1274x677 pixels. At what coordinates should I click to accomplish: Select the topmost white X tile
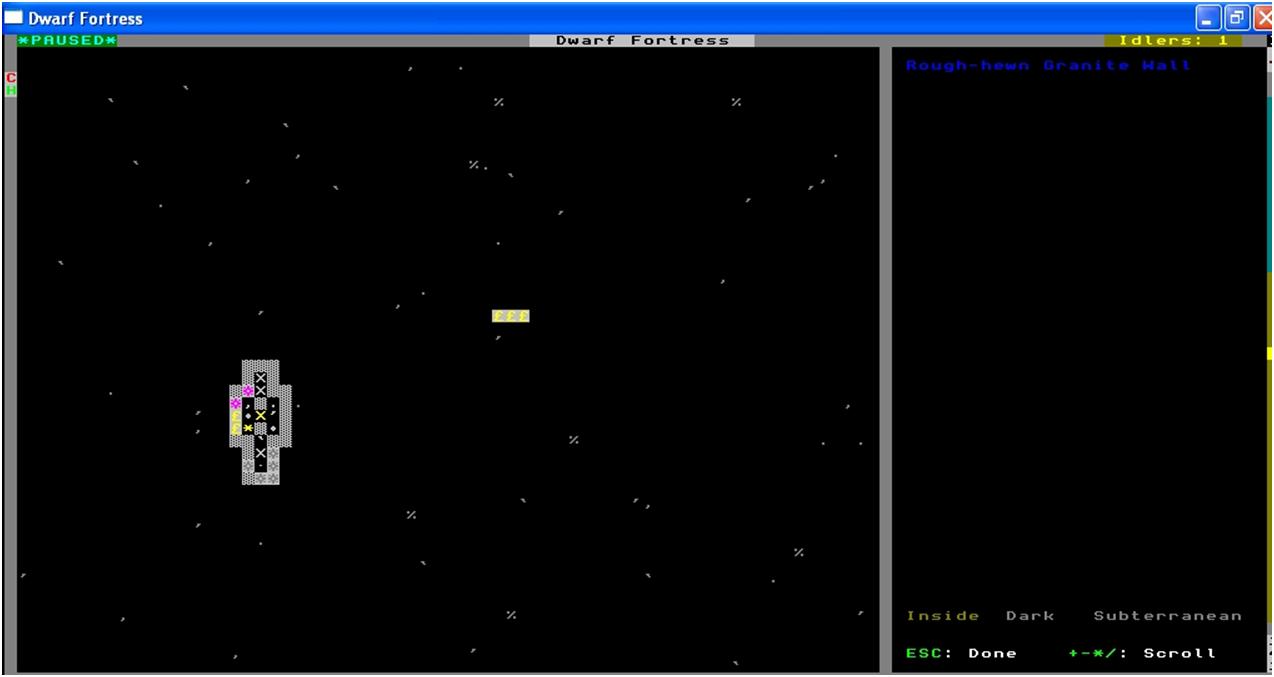(x=260, y=378)
